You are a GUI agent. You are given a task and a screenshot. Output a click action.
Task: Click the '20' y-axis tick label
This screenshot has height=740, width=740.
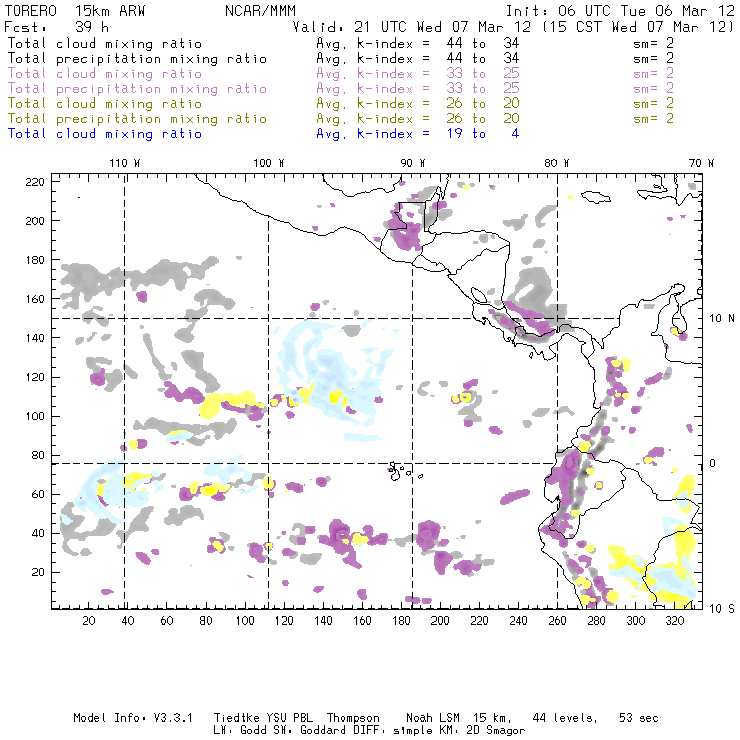pyautogui.click(x=38, y=572)
